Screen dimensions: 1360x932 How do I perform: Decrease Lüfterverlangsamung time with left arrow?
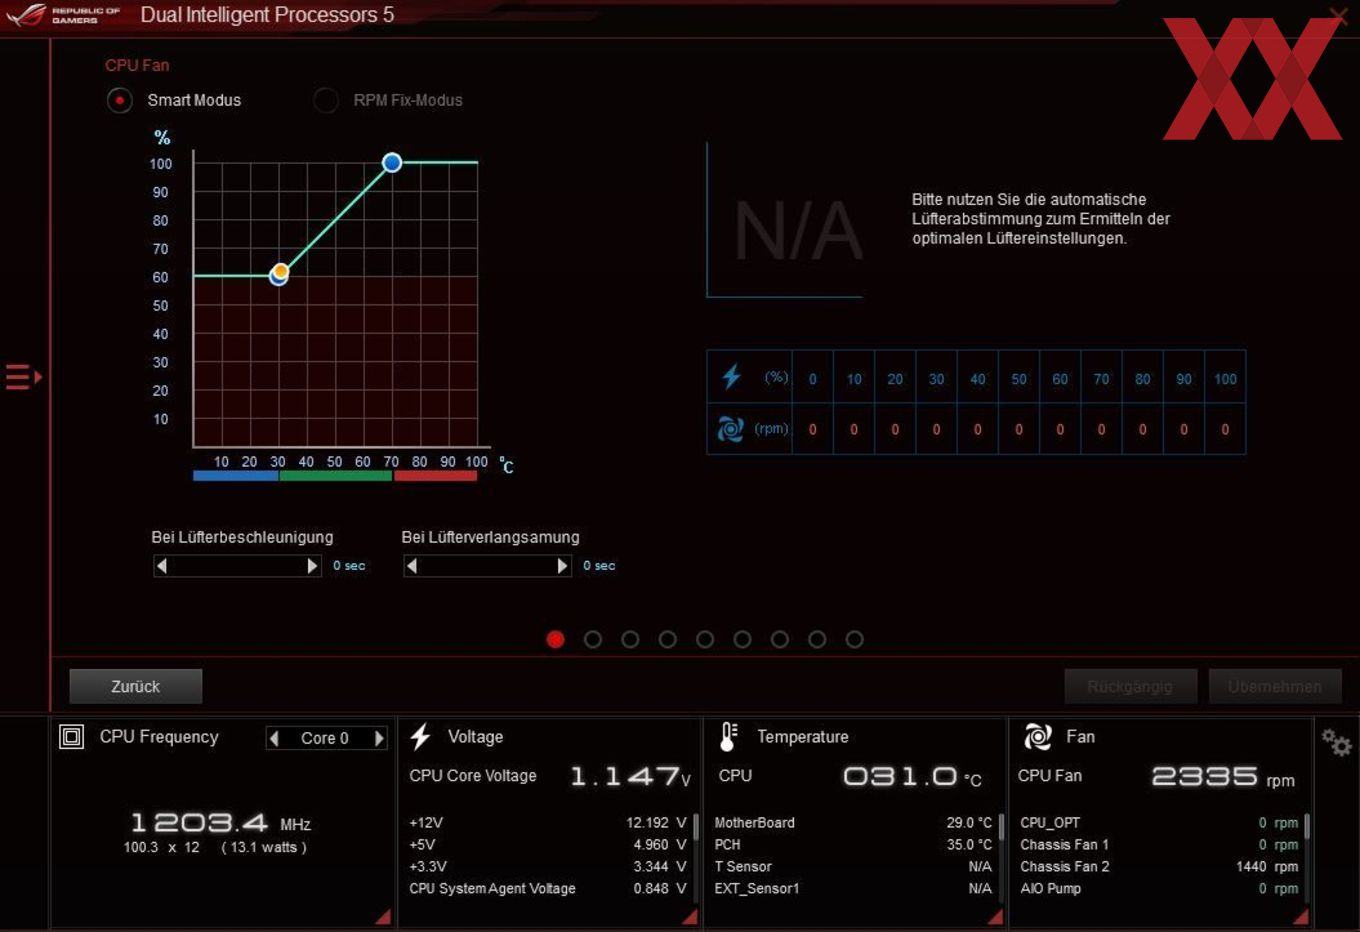coord(412,566)
